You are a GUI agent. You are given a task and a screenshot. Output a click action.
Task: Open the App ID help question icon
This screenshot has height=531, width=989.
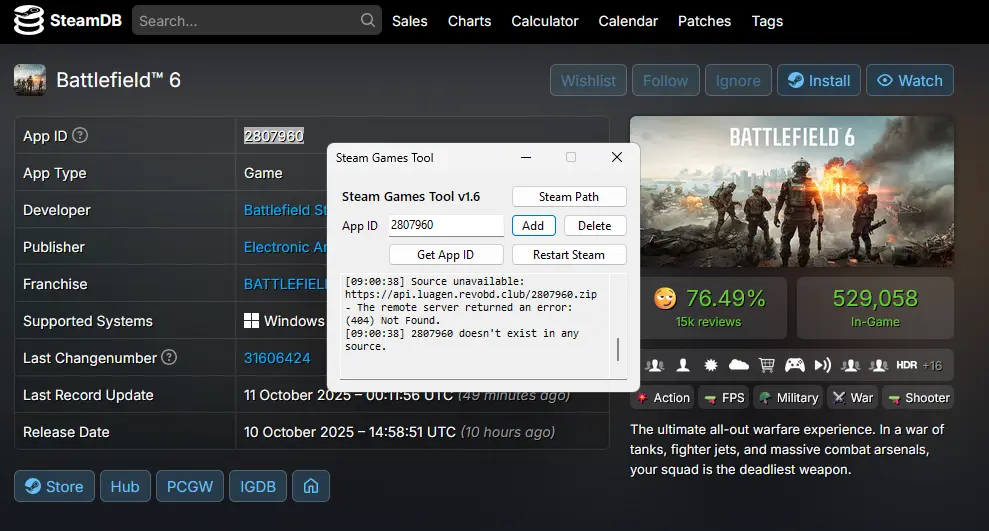(x=80, y=135)
